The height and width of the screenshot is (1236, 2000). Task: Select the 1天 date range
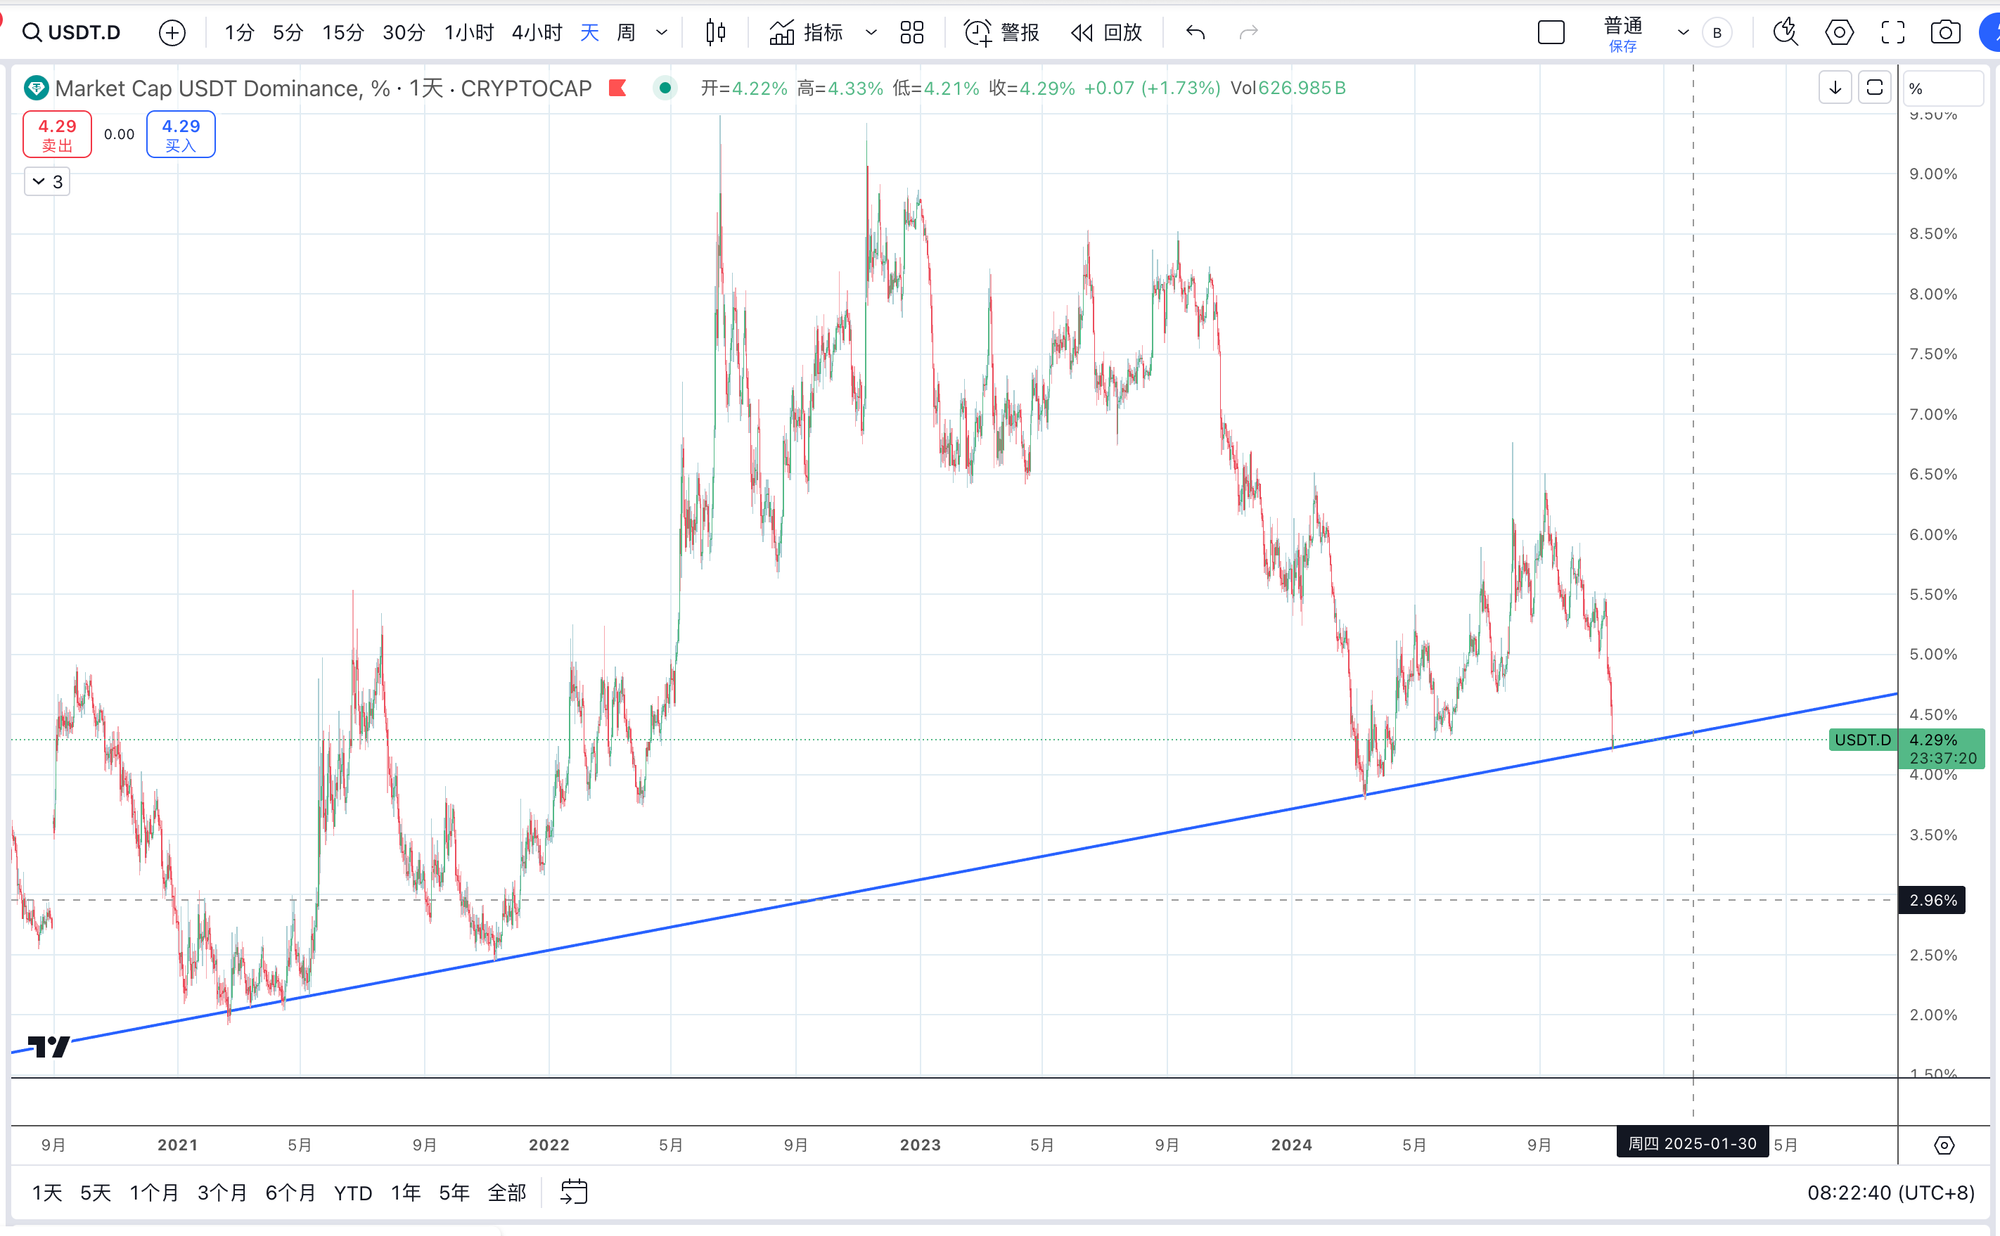click(47, 1193)
